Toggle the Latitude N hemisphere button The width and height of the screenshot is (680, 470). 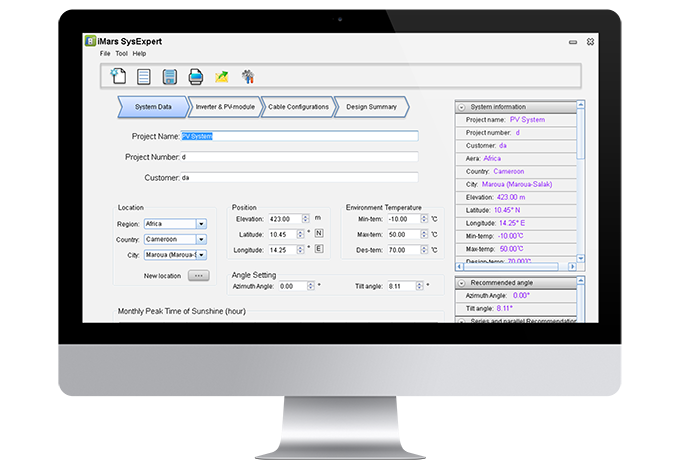(319, 233)
